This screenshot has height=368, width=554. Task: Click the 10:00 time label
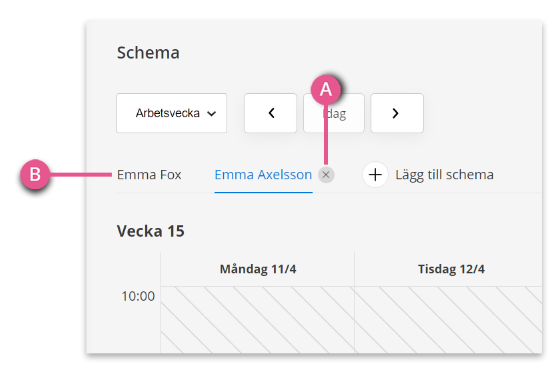point(138,296)
